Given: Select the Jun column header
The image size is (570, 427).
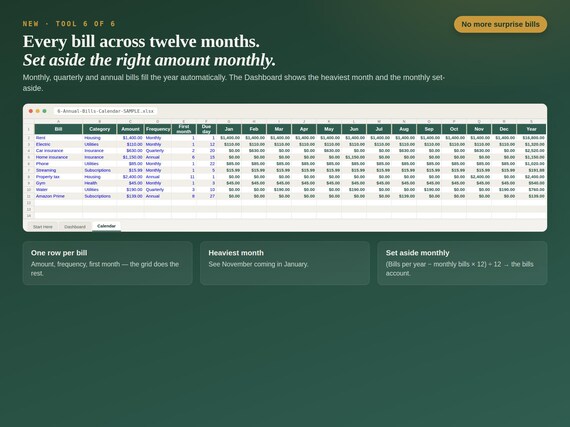Looking at the screenshot, I should click(x=354, y=129).
